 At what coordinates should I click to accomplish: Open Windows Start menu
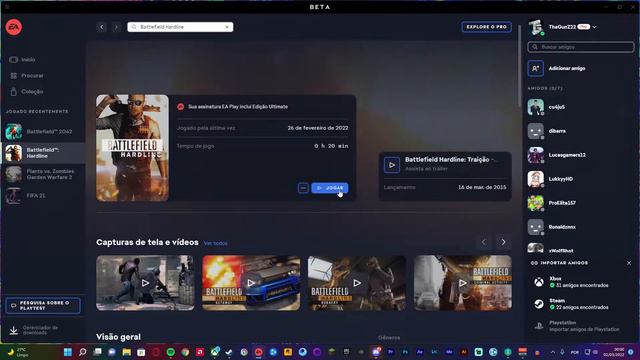(68, 352)
